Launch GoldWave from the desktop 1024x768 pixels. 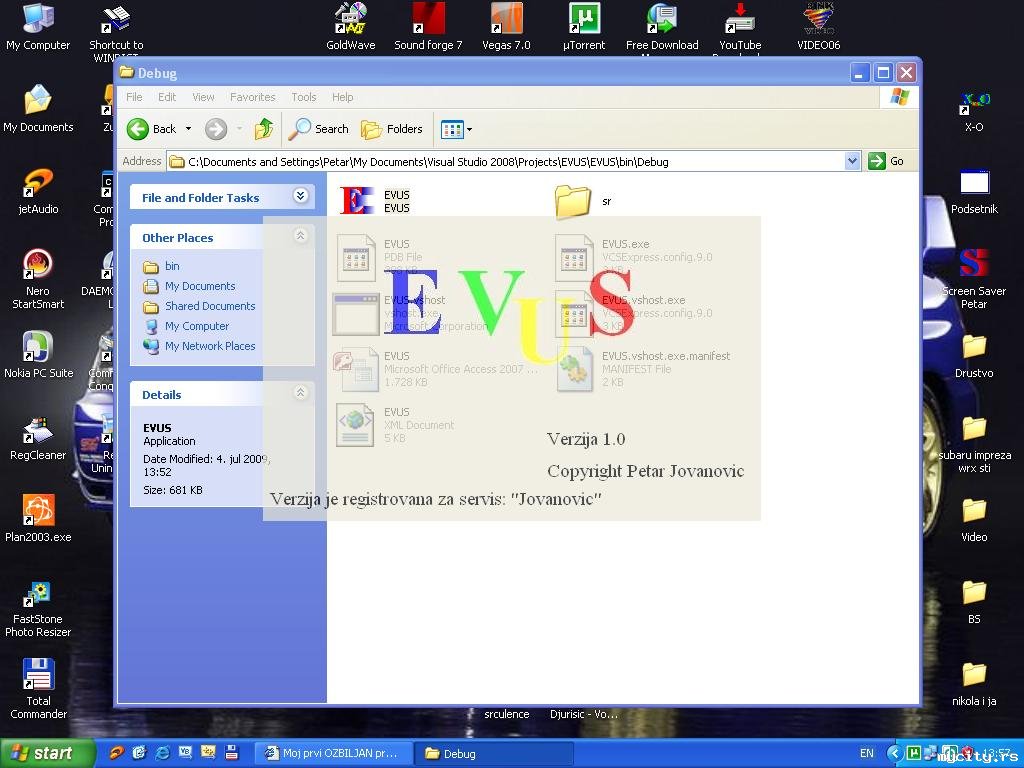pos(351,26)
